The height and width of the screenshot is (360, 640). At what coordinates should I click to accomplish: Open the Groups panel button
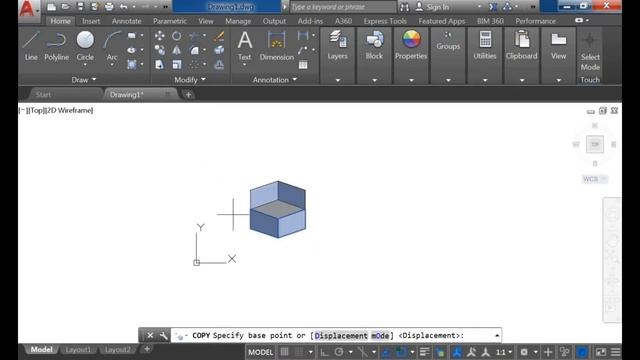coord(448,41)
